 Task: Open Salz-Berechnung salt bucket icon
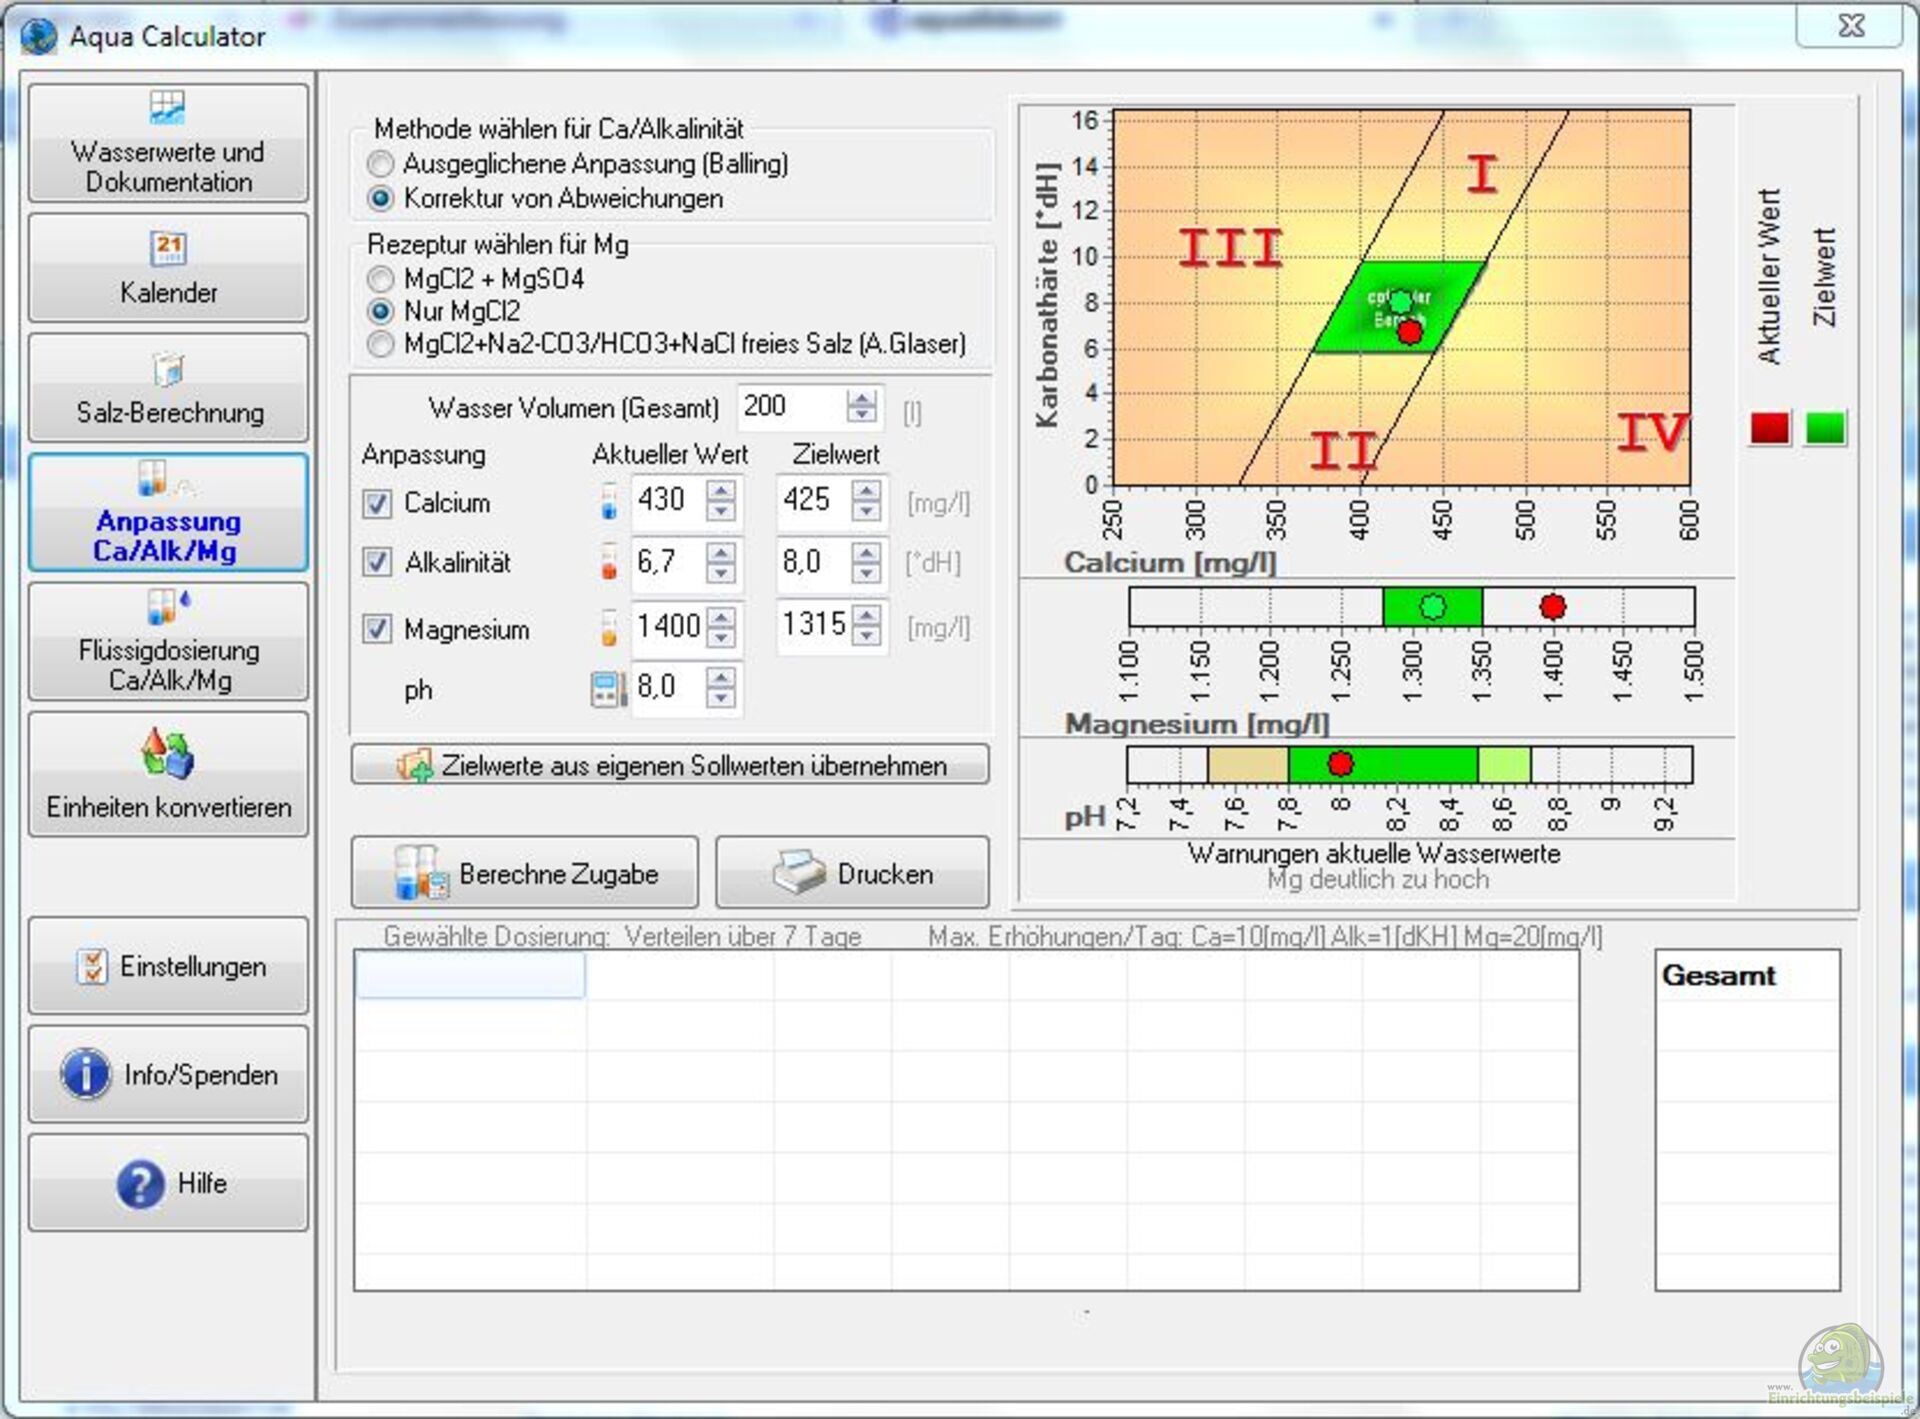pyautogui.click(x=167, y=369)
